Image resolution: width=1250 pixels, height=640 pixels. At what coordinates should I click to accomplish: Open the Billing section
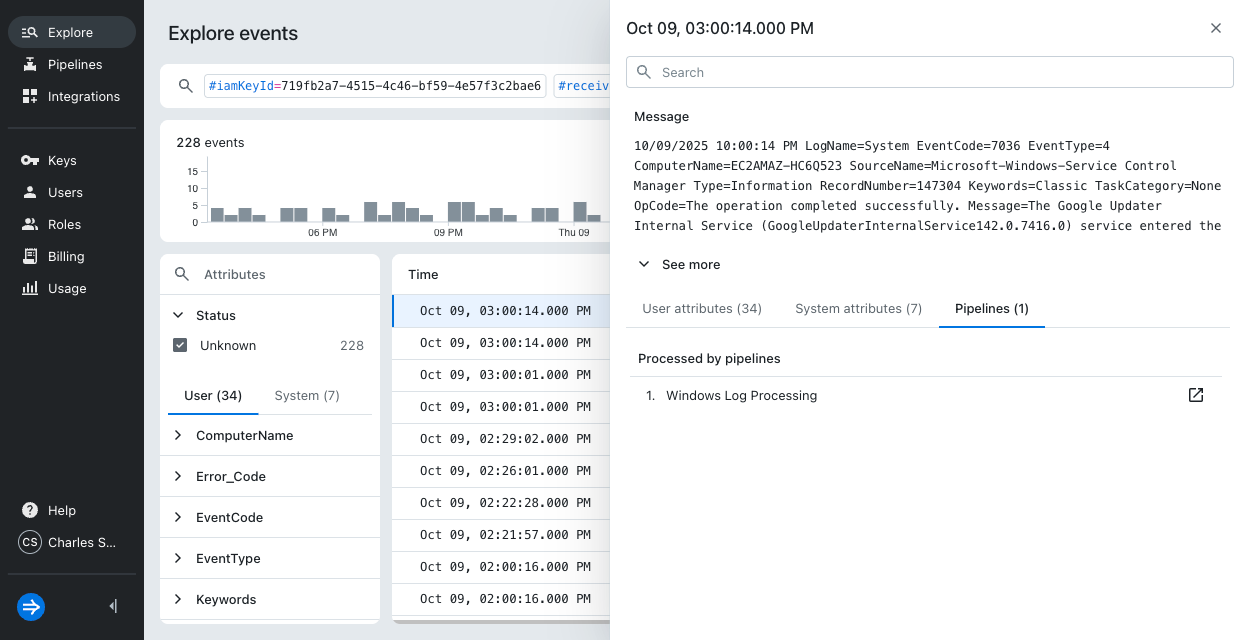point(66,256)
